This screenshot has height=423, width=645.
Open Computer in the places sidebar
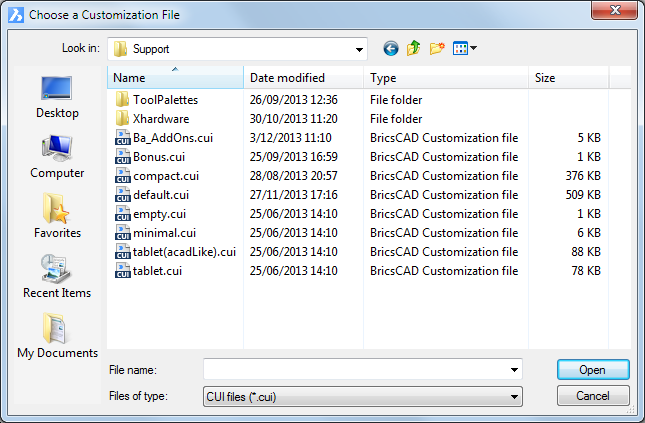tap(57, 157)
